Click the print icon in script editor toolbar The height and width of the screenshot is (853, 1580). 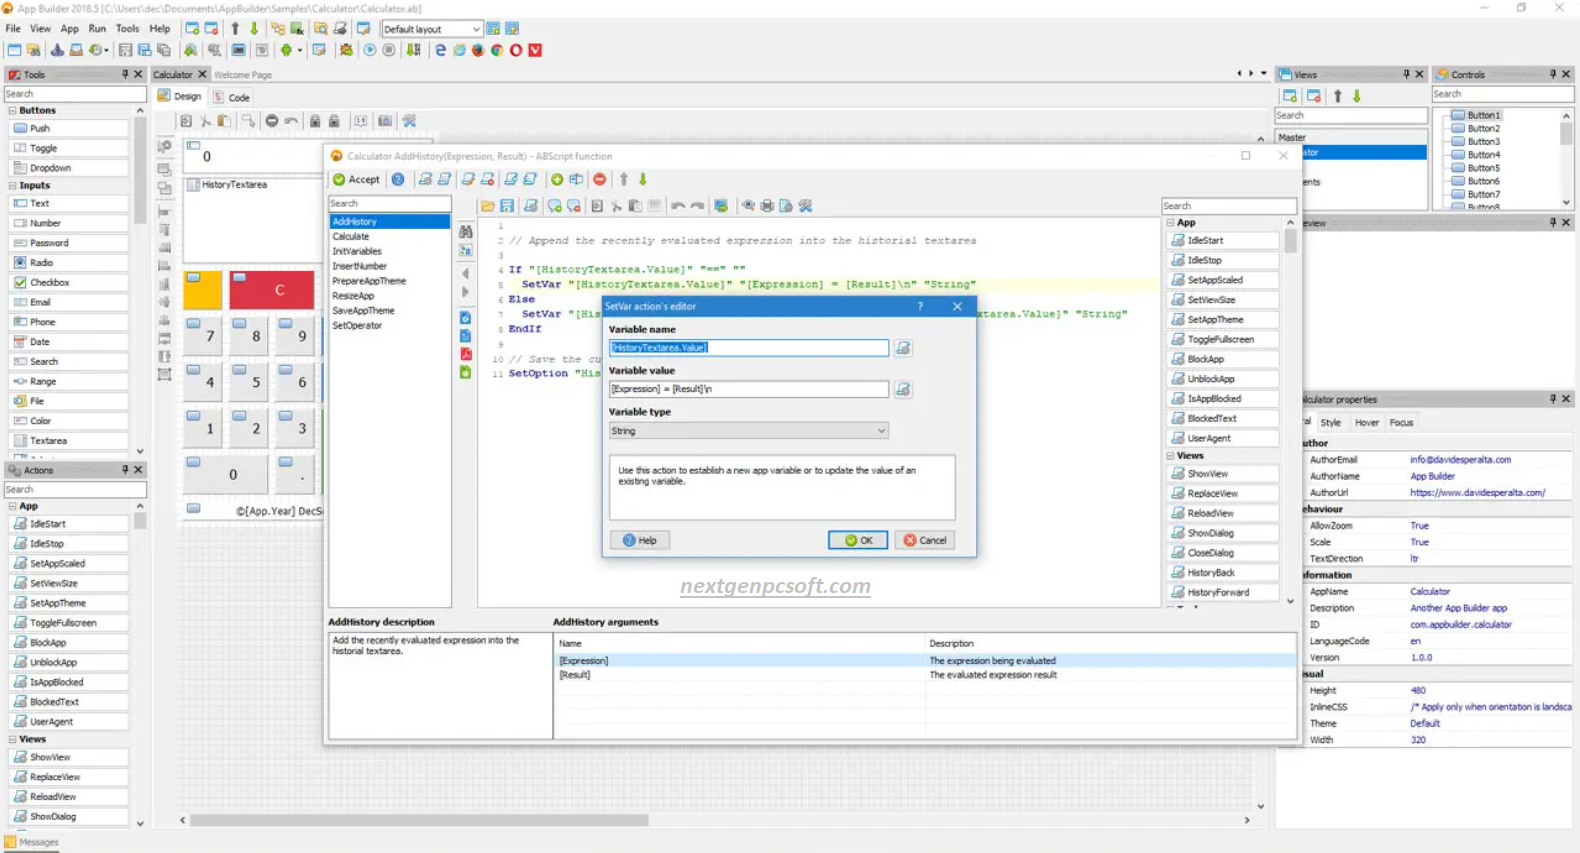point(767,206)
